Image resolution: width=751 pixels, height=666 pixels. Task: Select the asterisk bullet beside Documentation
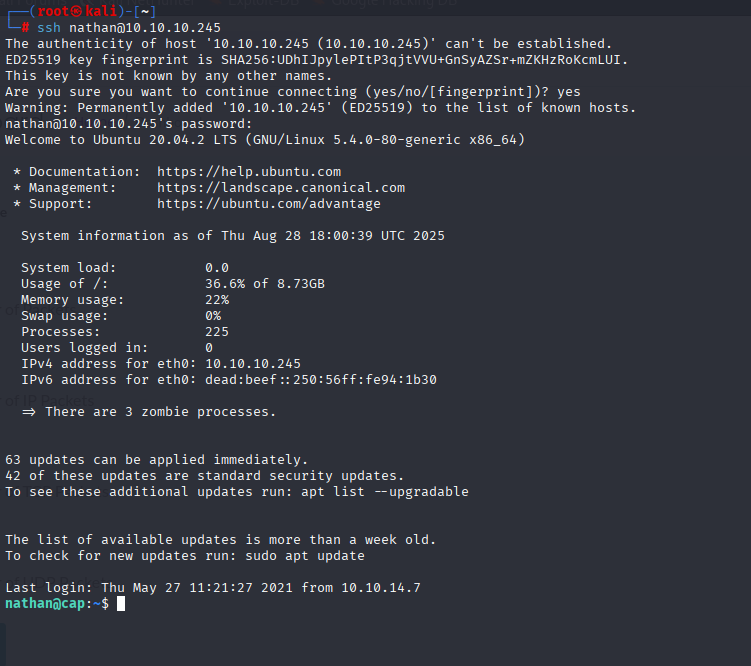[17, 172]
